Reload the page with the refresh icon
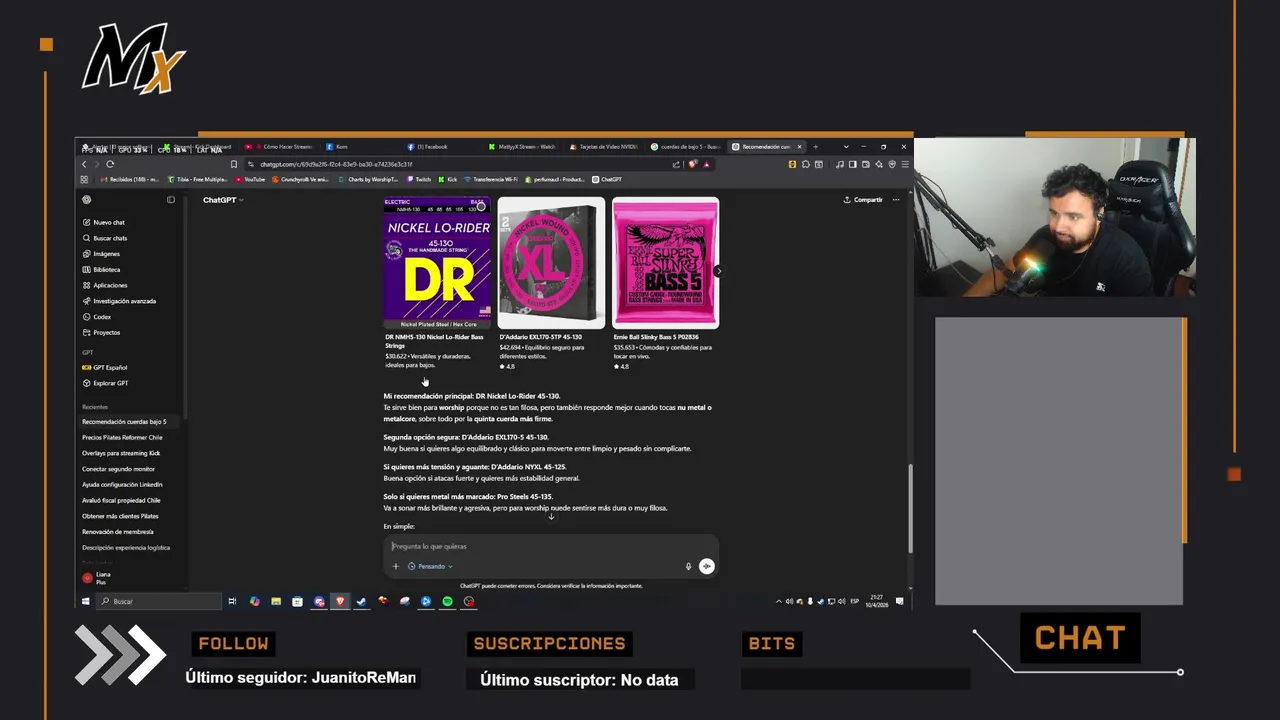 tap(110, 164)
